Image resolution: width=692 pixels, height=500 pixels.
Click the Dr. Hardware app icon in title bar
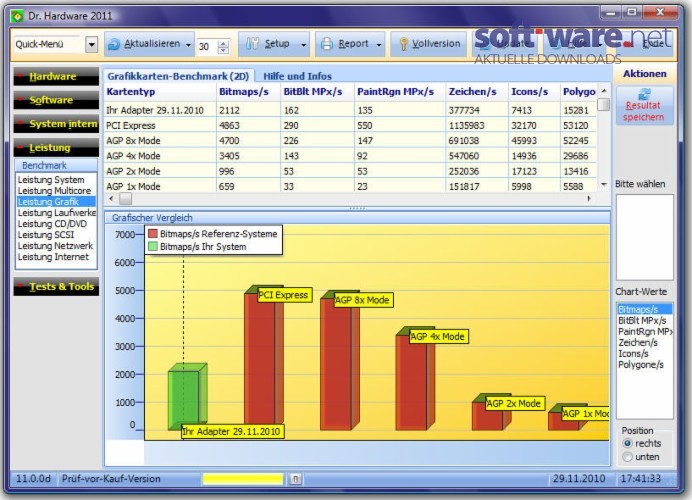coord(17,16)
